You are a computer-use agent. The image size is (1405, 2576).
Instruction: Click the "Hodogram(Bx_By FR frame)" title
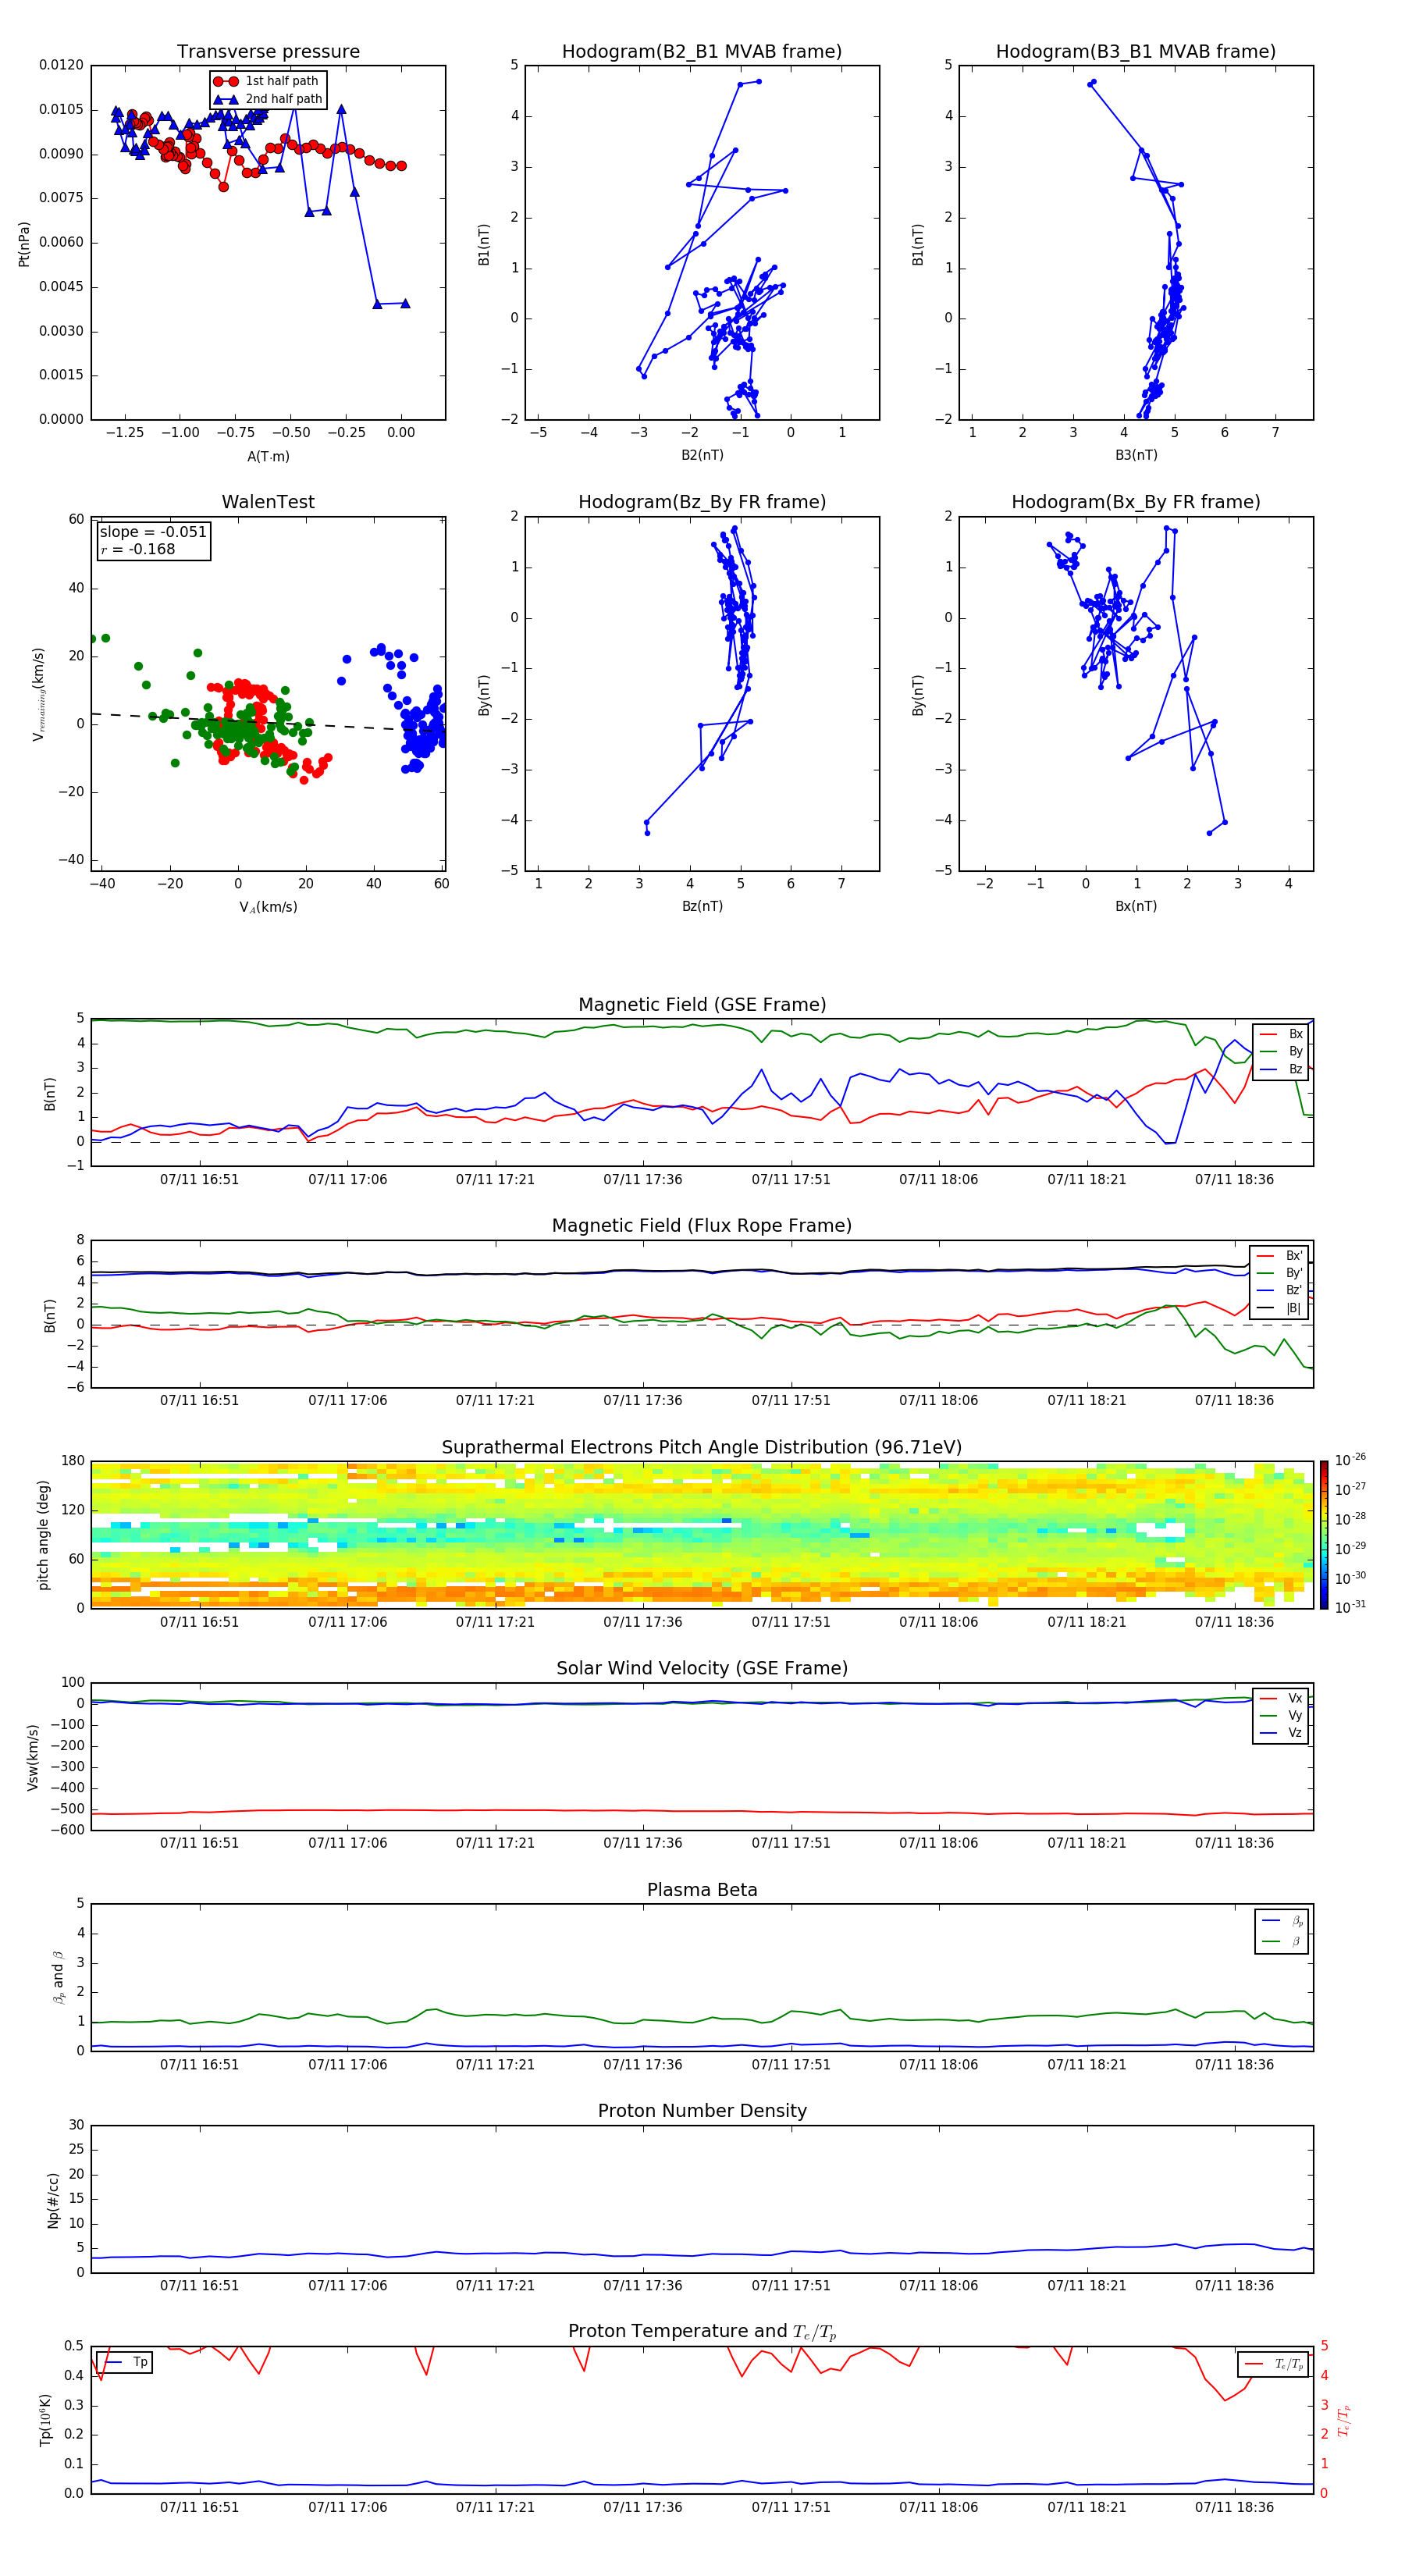pos(1136,502)
